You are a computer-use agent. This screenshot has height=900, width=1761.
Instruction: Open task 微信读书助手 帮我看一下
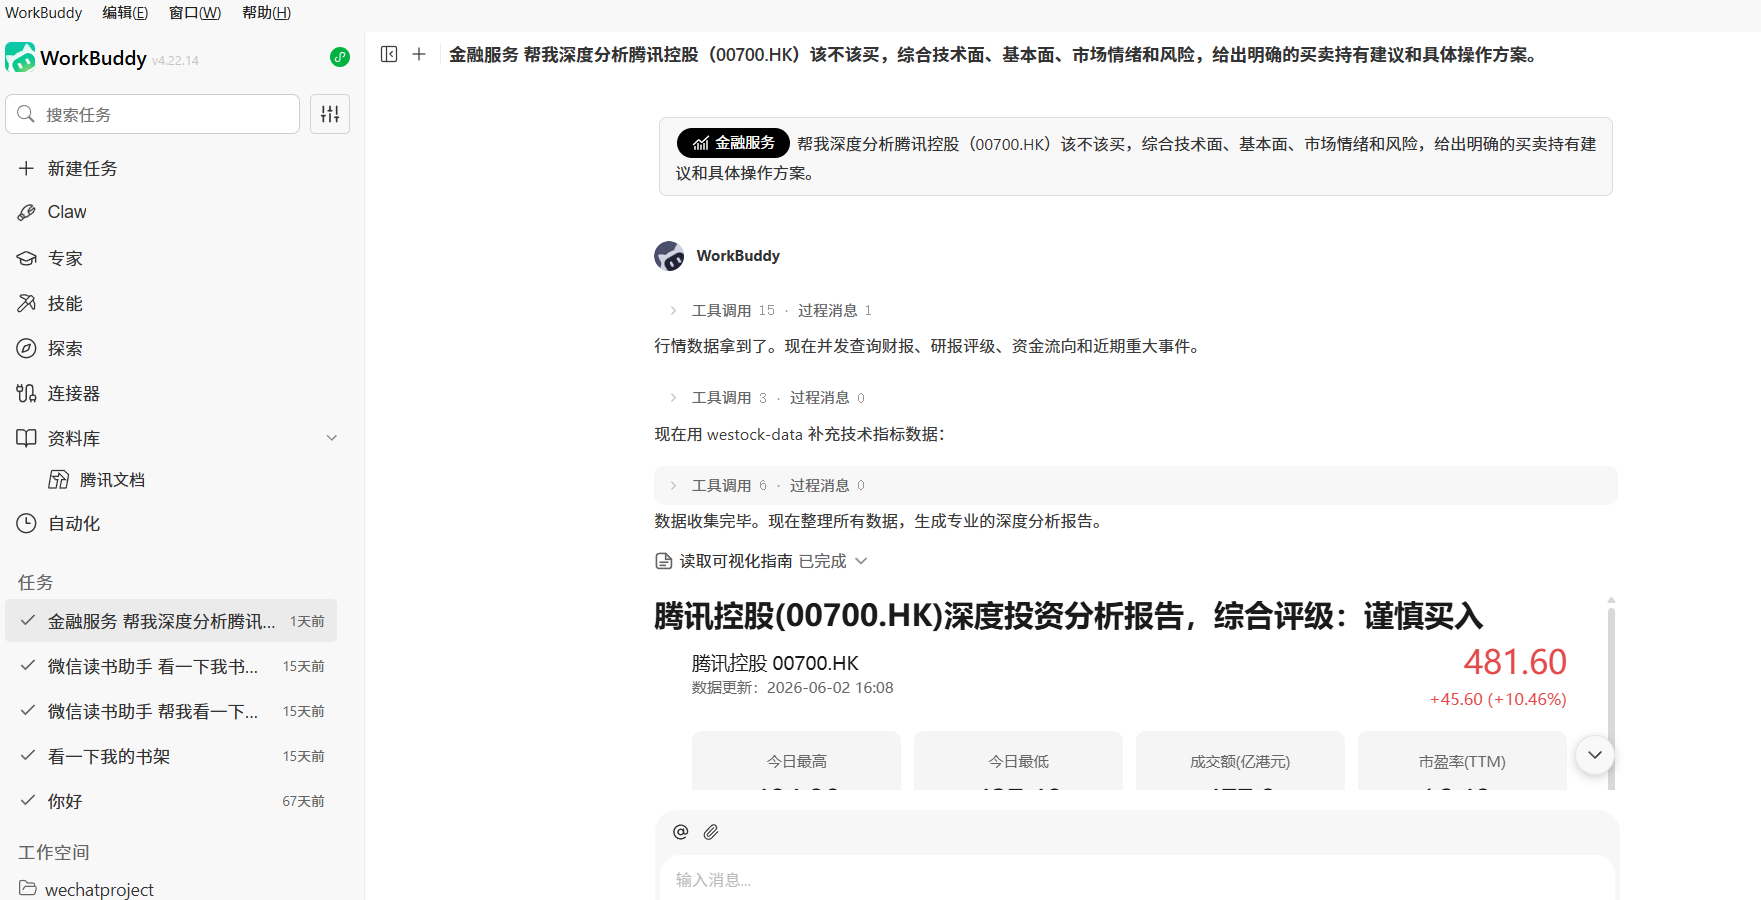point(171,711)
